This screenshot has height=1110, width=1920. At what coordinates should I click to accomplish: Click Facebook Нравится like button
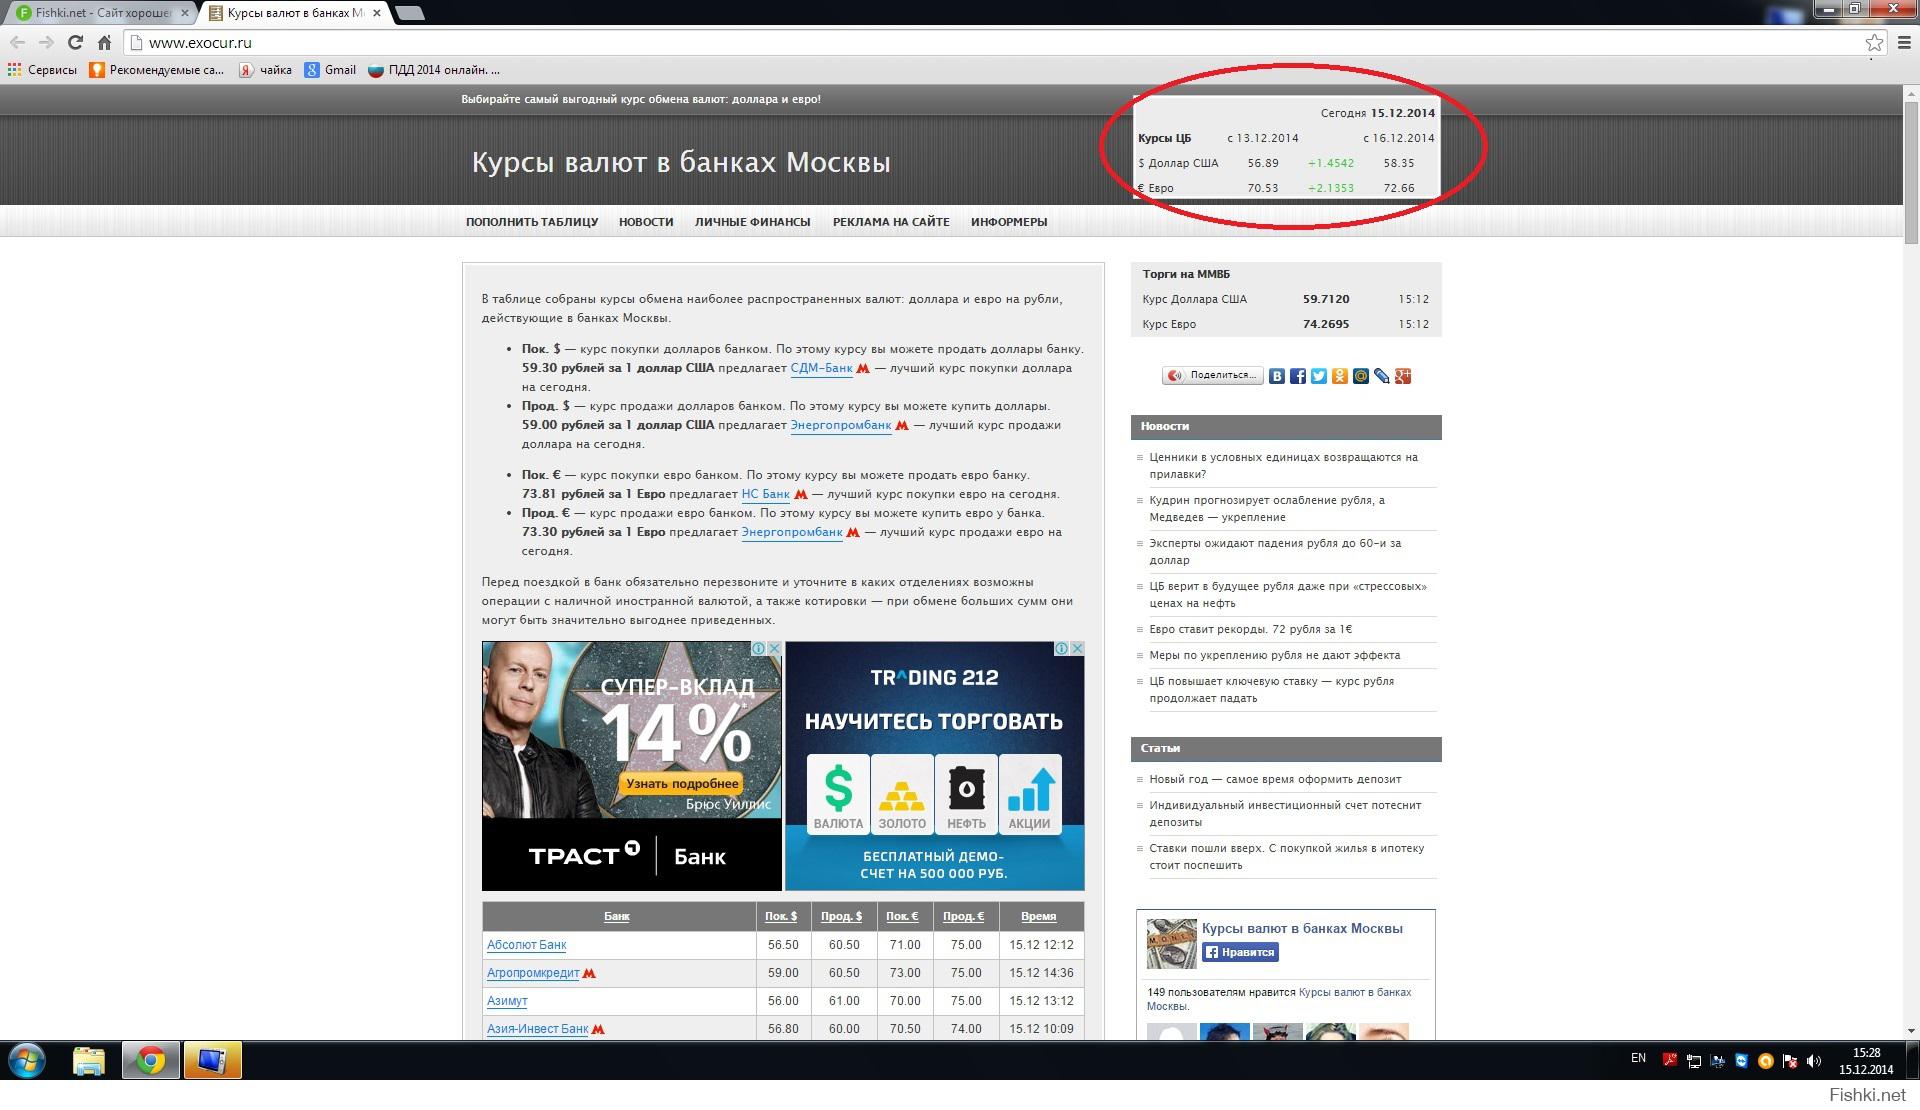click(1240, 952)
